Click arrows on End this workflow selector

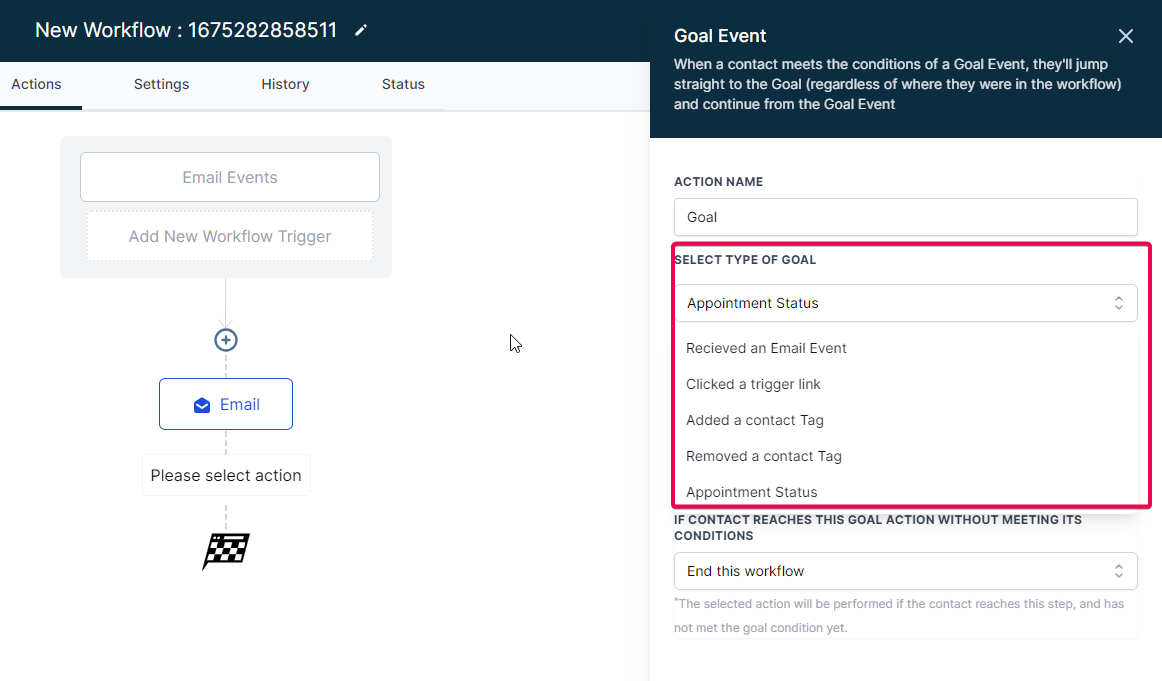(1118, 571)
